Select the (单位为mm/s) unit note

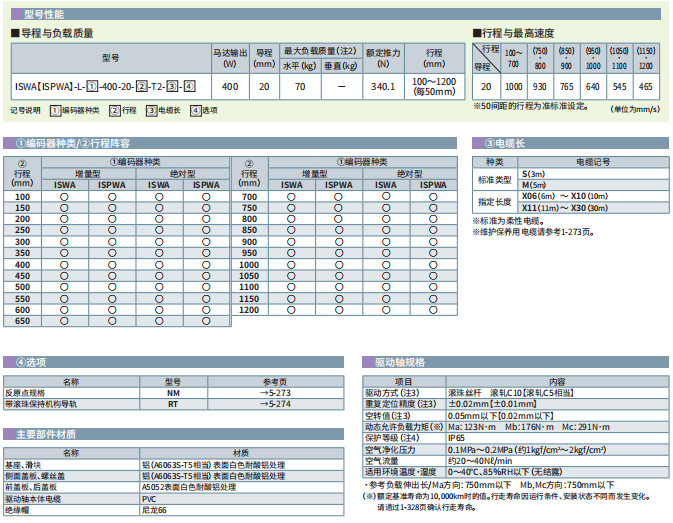click(635, 109)
